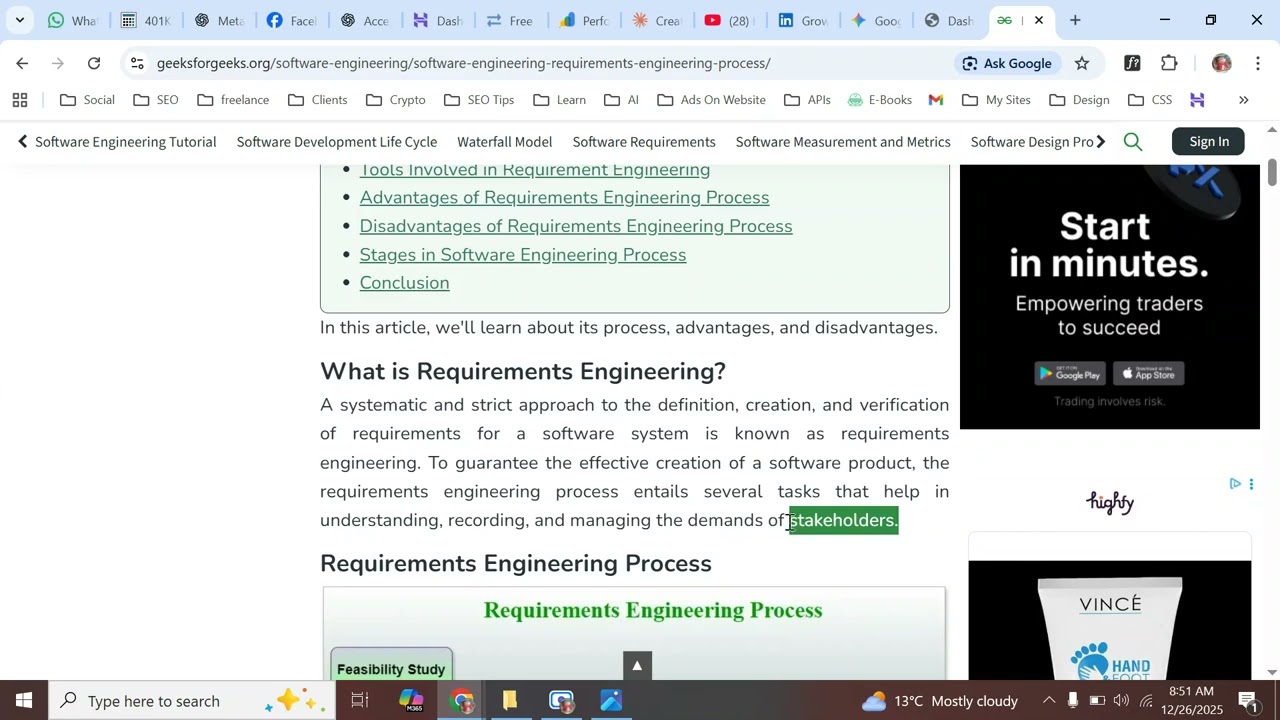Open the SEO Tips bookmarks folder
The width and height of the screenshot is (1280, 720).
pyautogui.click(x=479, y=100)
